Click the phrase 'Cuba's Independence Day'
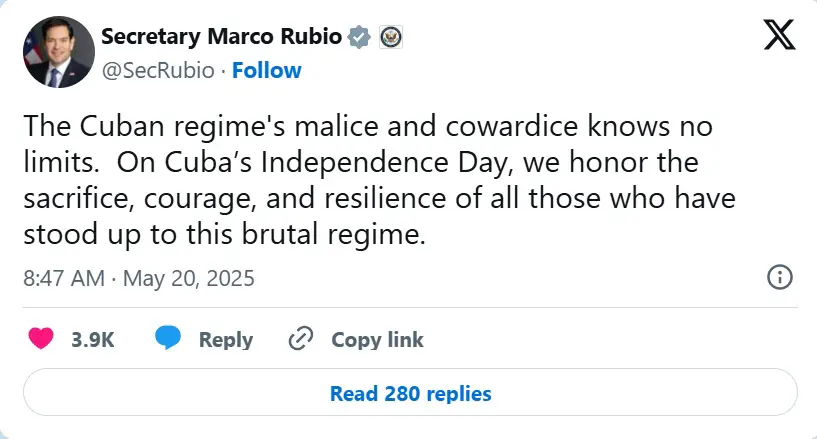 coord(336,162)
